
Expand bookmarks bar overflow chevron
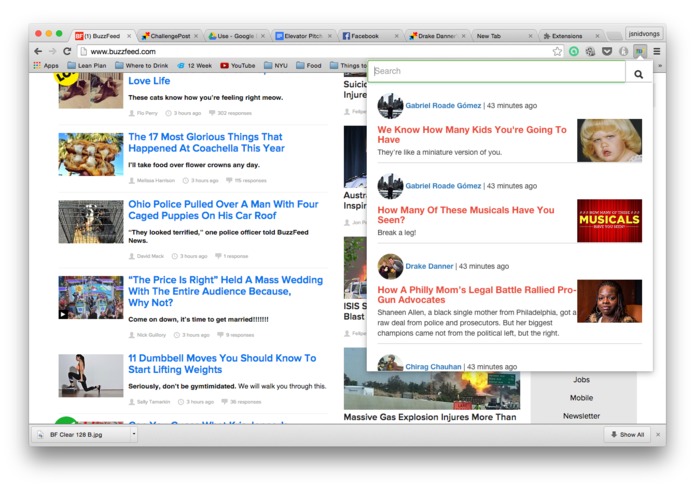tap(660, 66)
